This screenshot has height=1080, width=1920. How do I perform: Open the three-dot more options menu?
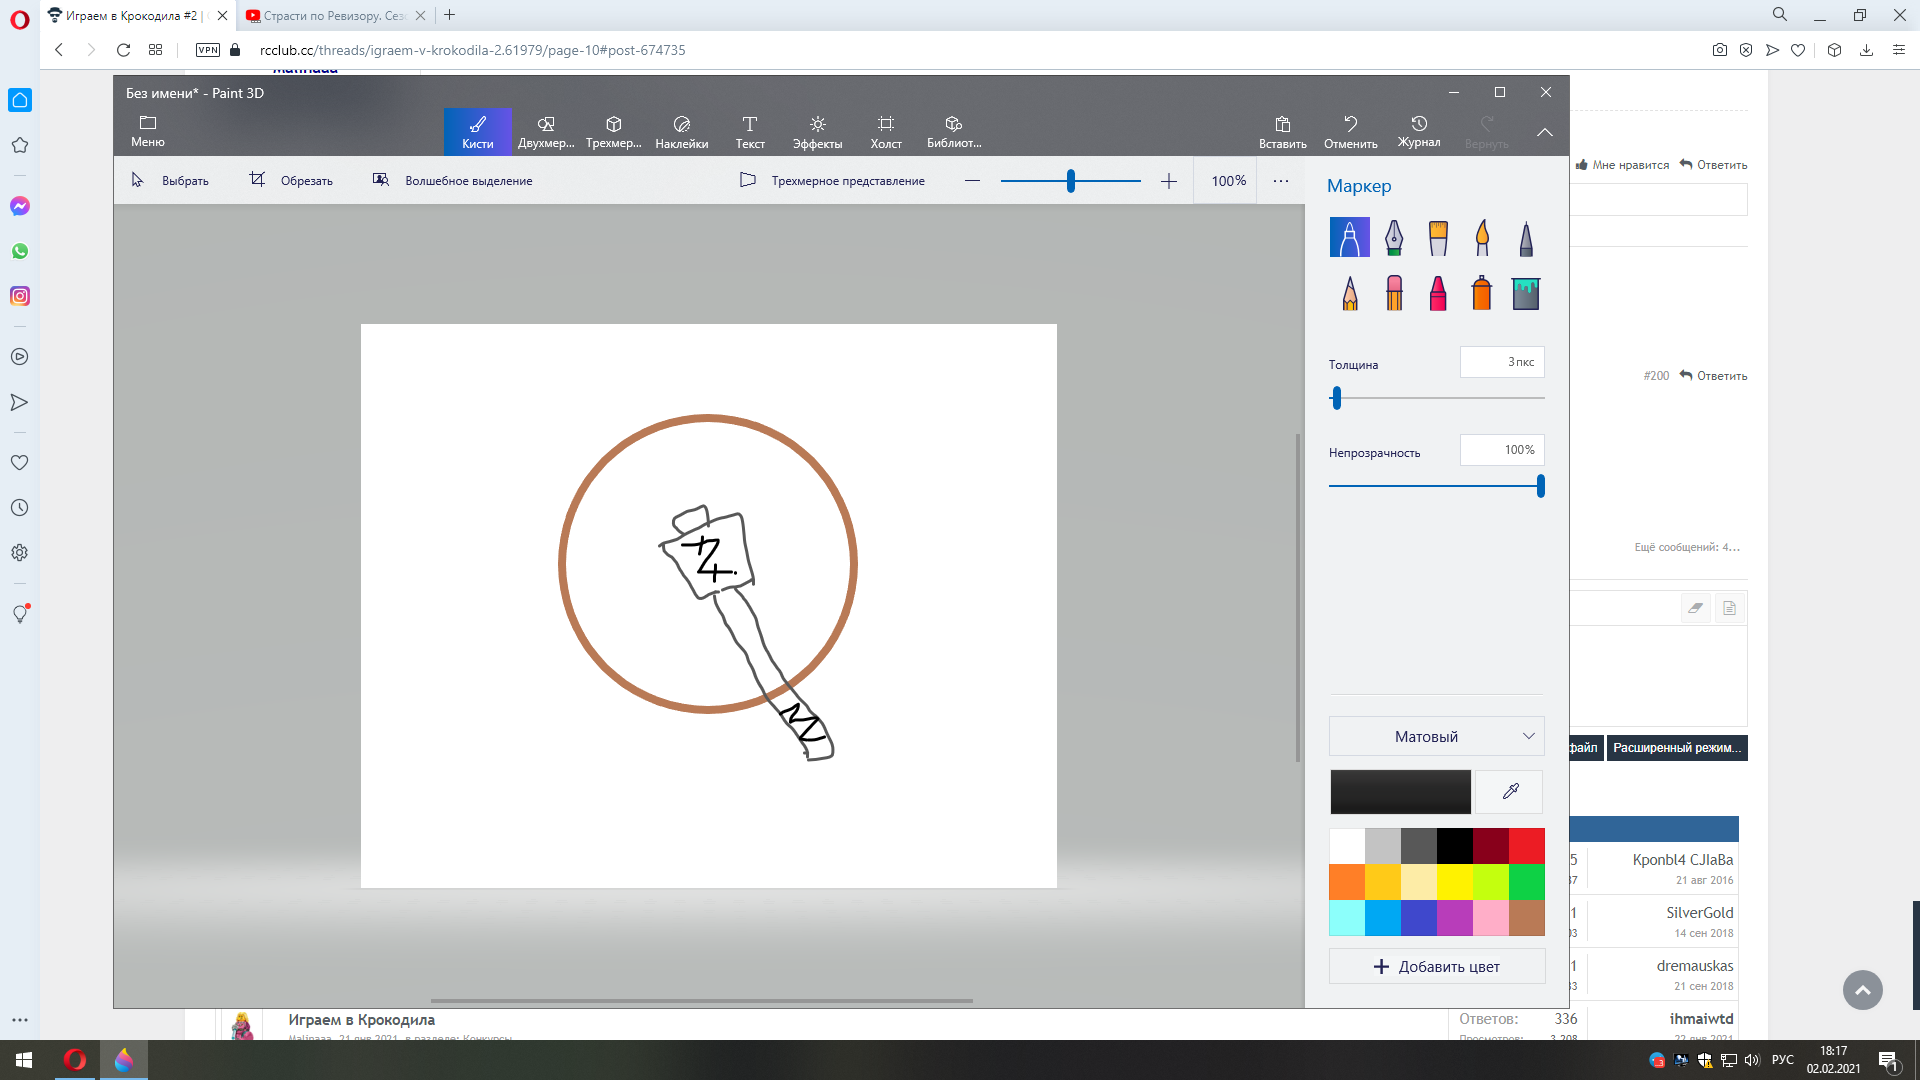pos(1281,181)
